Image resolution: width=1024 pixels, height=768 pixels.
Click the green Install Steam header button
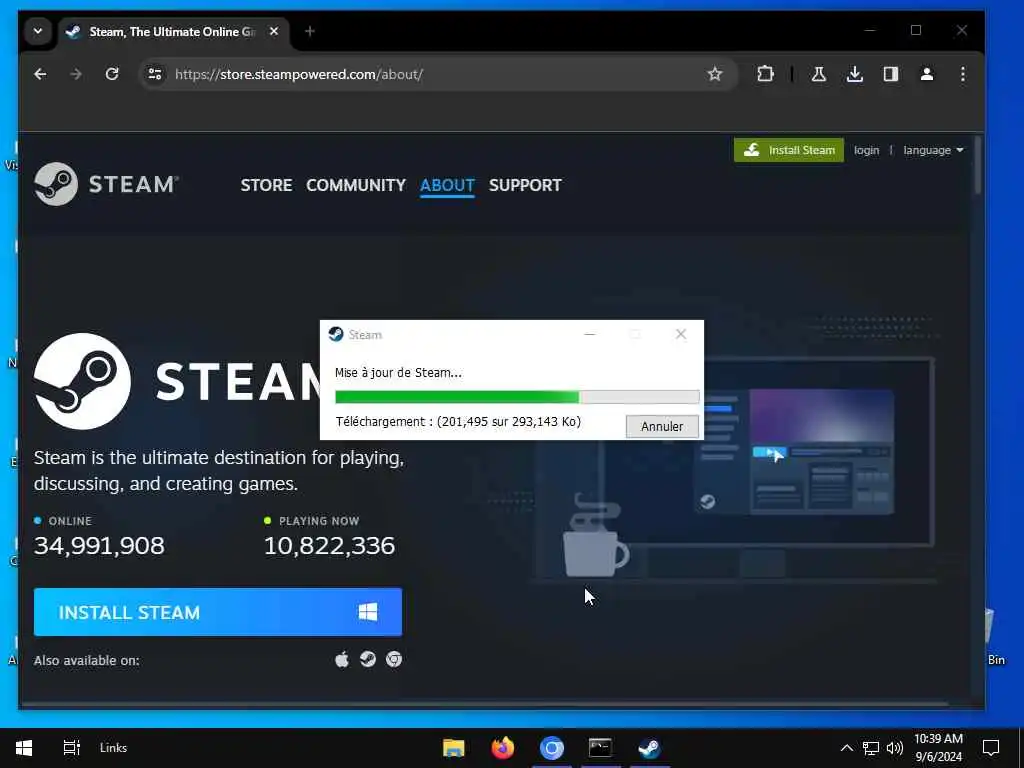(788, 150)
